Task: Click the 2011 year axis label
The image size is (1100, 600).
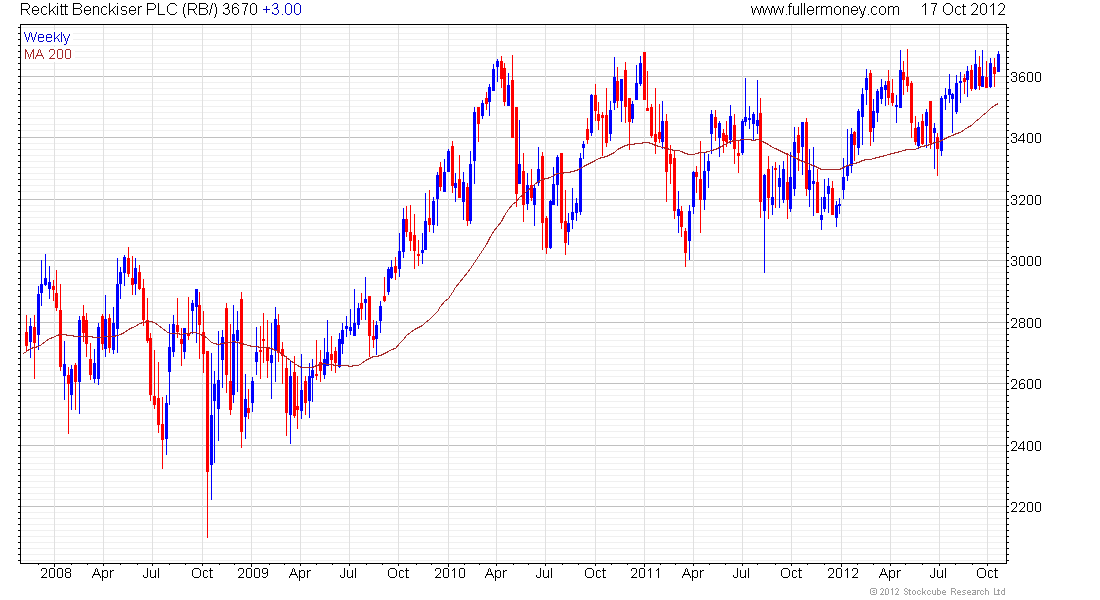Action: pyautogui.click(x=645, y=573)
